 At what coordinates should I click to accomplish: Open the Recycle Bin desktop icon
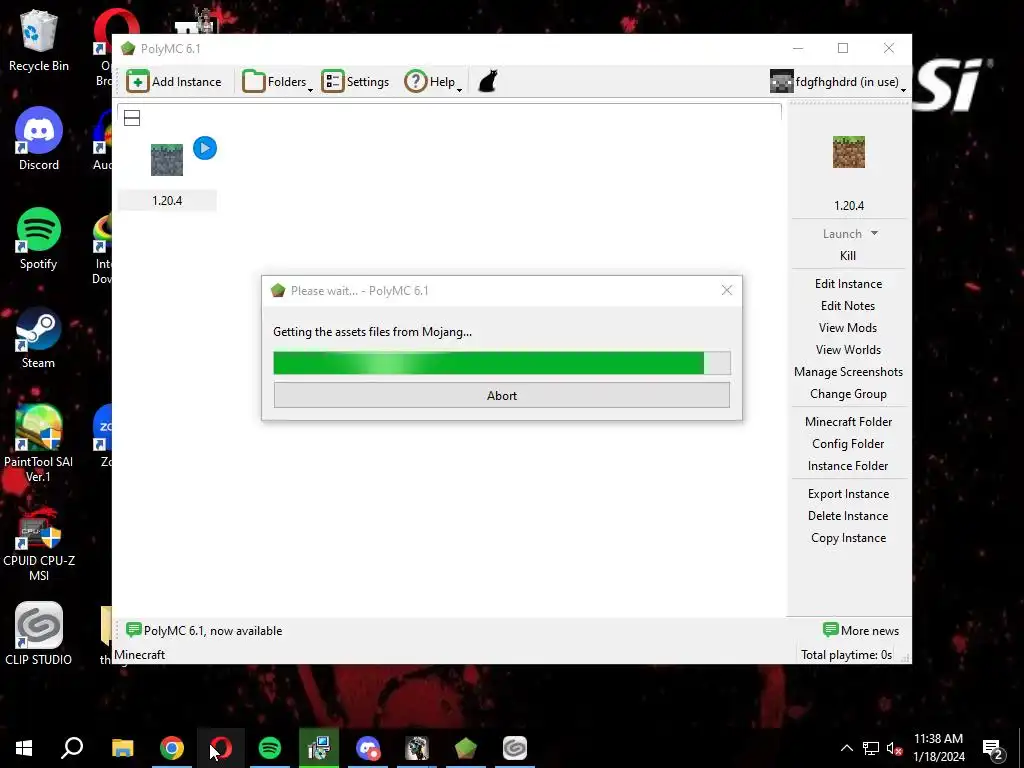(39, 40)
